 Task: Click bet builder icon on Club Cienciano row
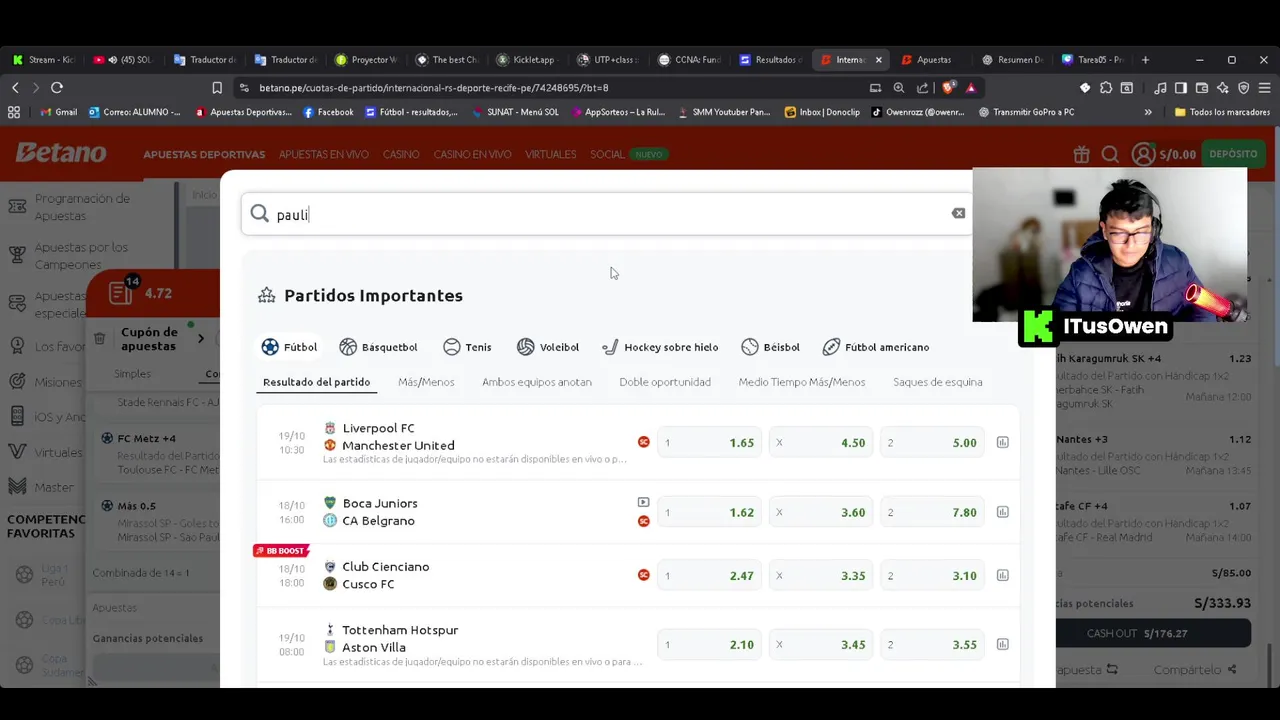point(643,575)
